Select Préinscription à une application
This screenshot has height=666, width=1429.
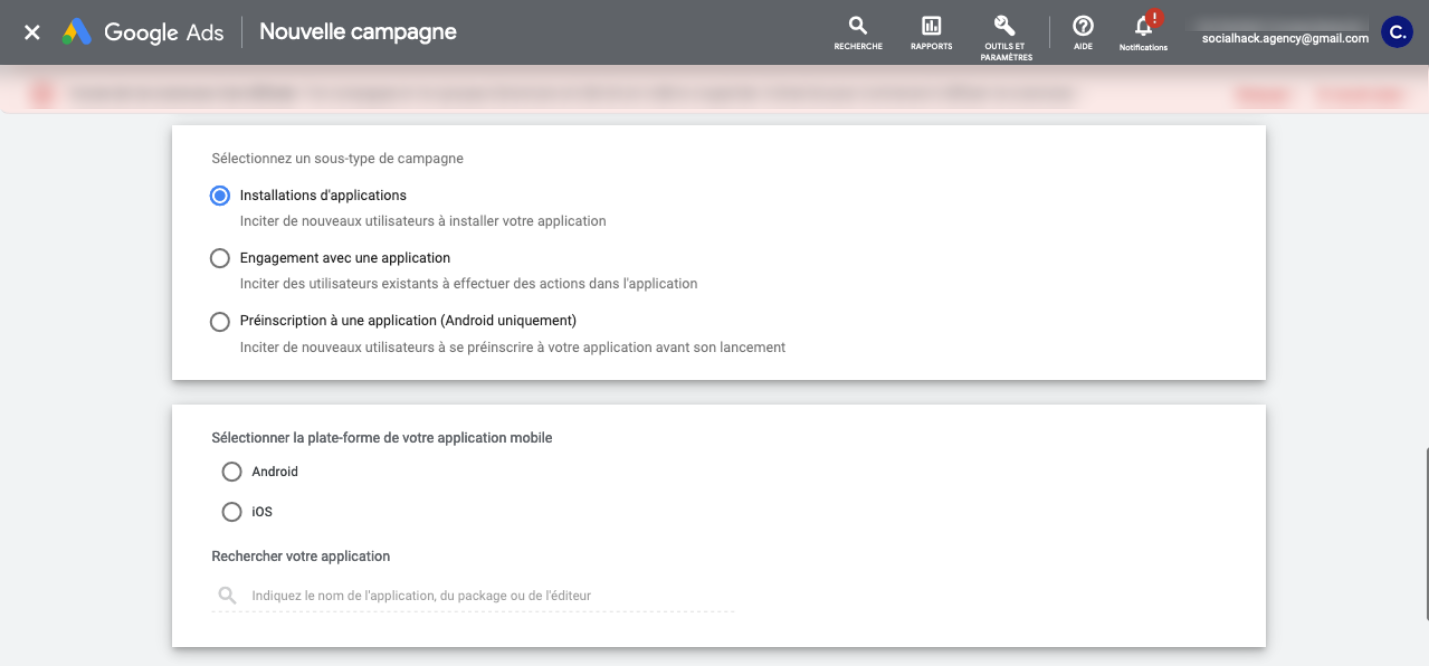[220, 321]
